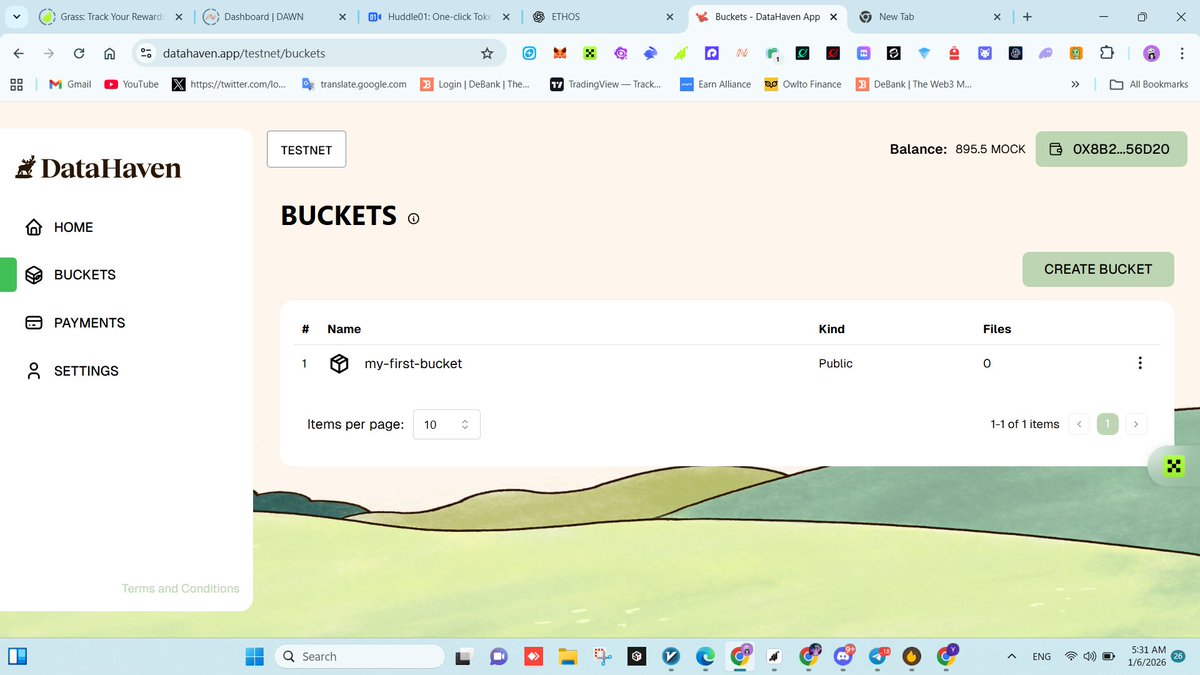The width and height of the screenshot is (1200, 675).
Task: Open Chrome profile avatar
Action: pyautogui.click(x=1151, y=53)
